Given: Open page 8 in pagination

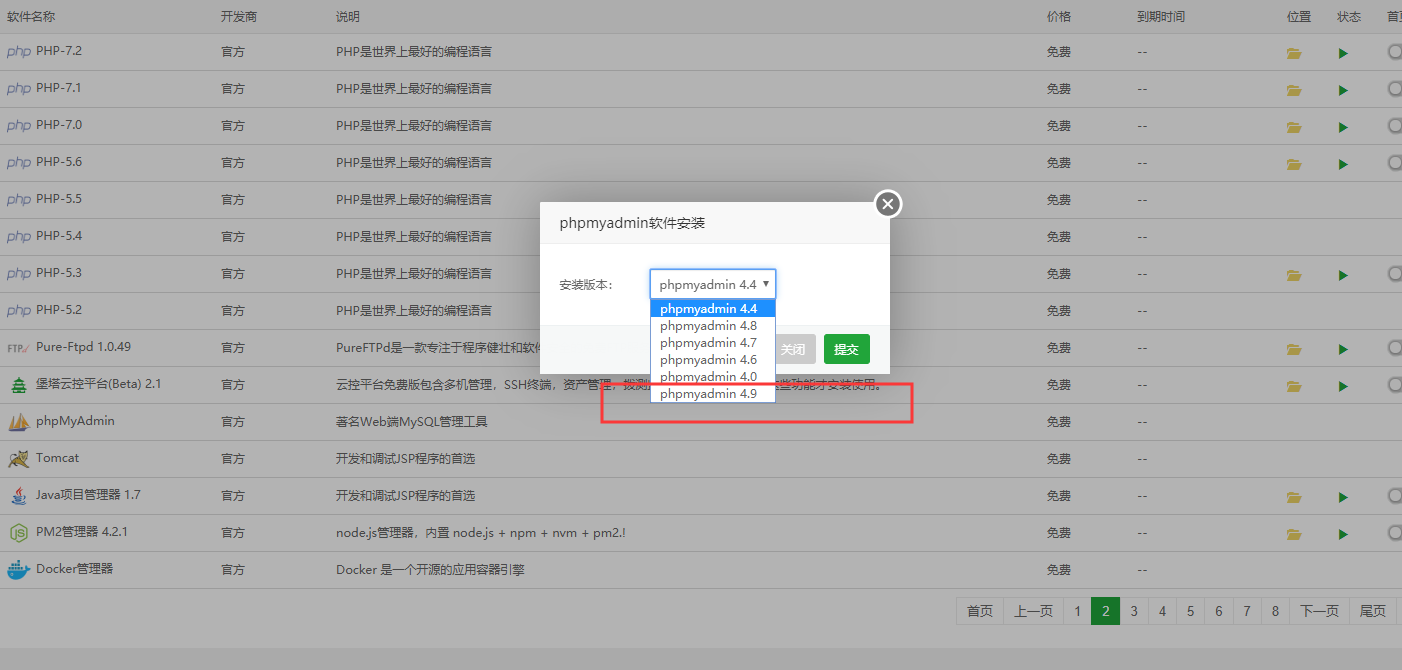Looking at the screenshot, I should pos(1276,611).
